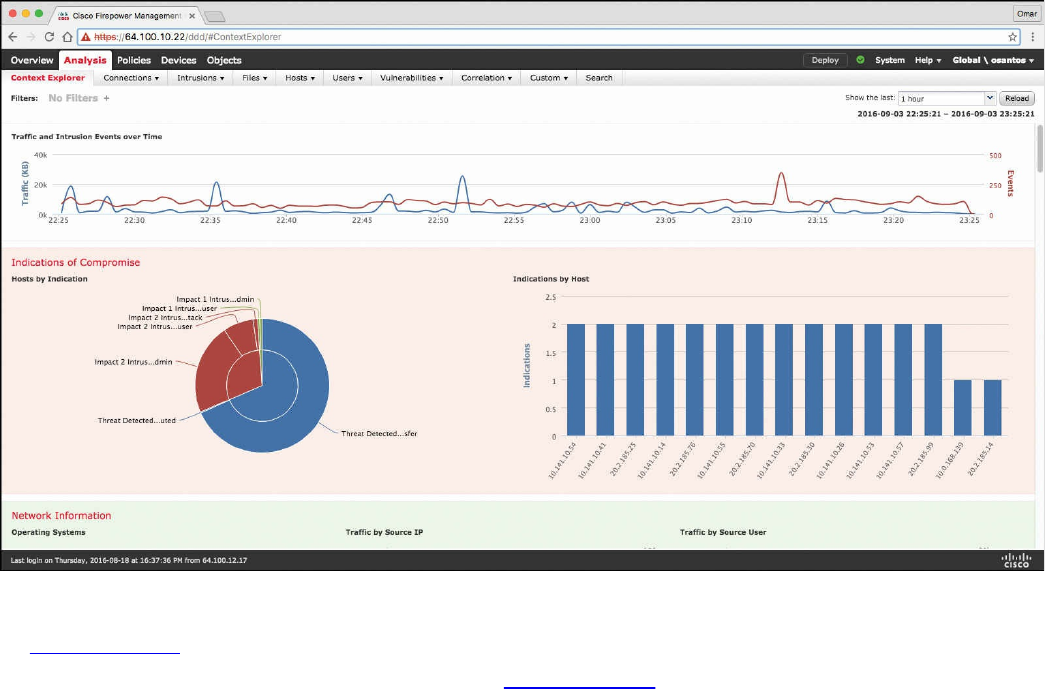The height and width of the screenshot is (689, 1045).
Task: Click the bar for host 20.2.185.25
Action: coord(635,380)
